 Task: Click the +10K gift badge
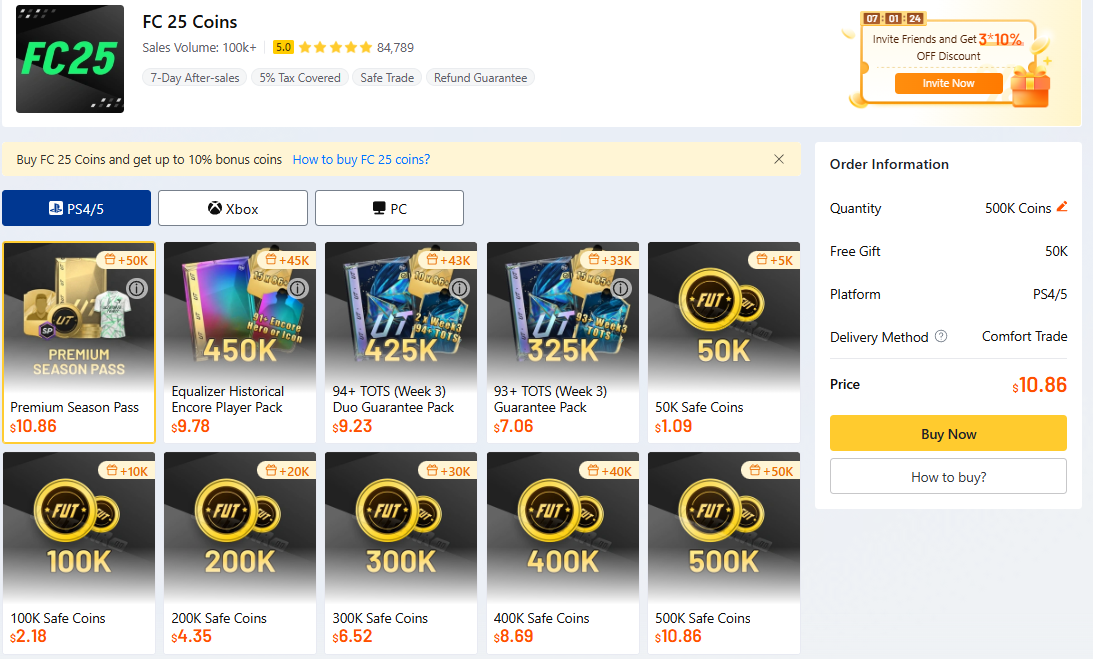127,471
